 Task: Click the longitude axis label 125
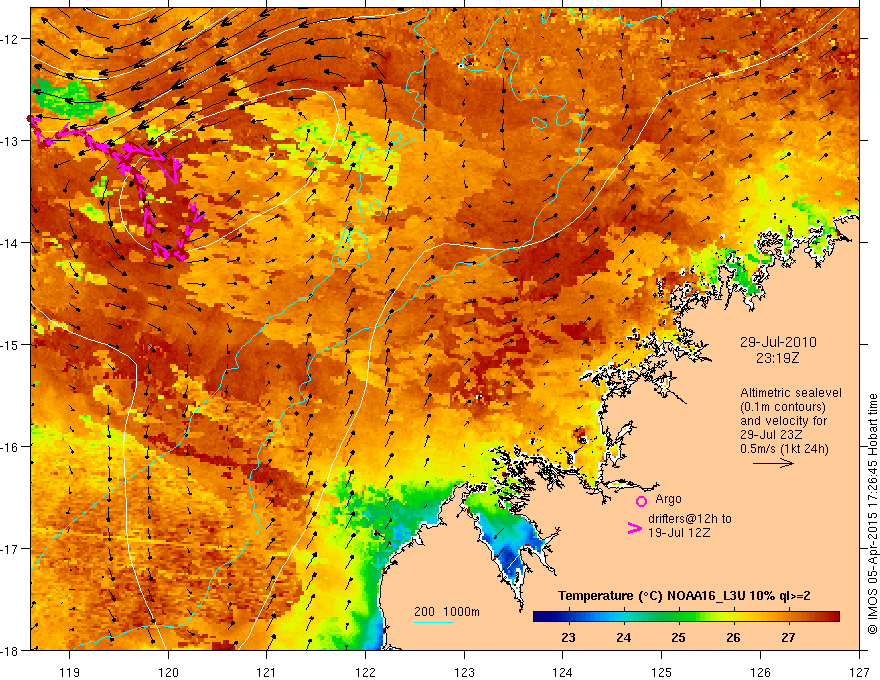(662, 672)
